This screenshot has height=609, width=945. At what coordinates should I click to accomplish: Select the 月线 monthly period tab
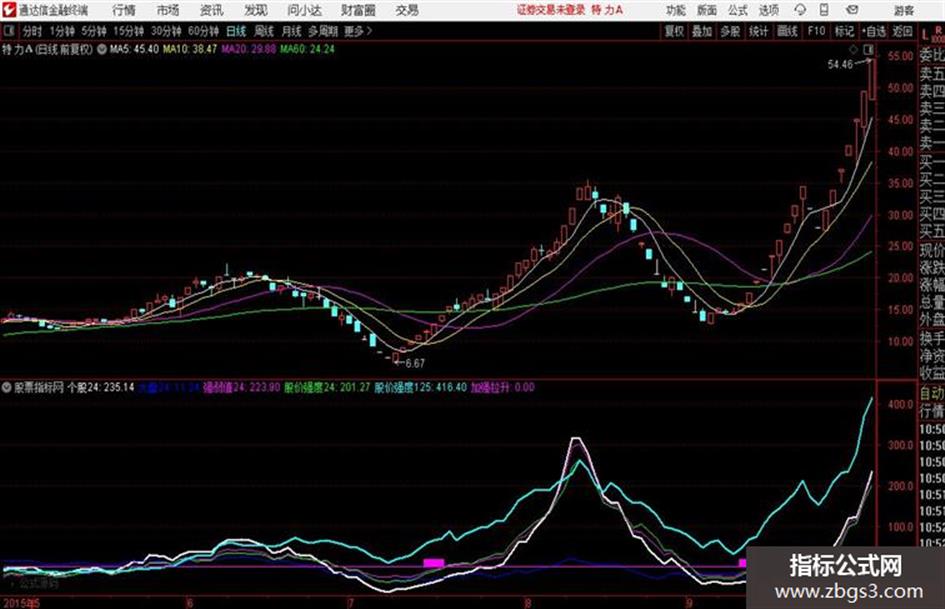[292, 31]
